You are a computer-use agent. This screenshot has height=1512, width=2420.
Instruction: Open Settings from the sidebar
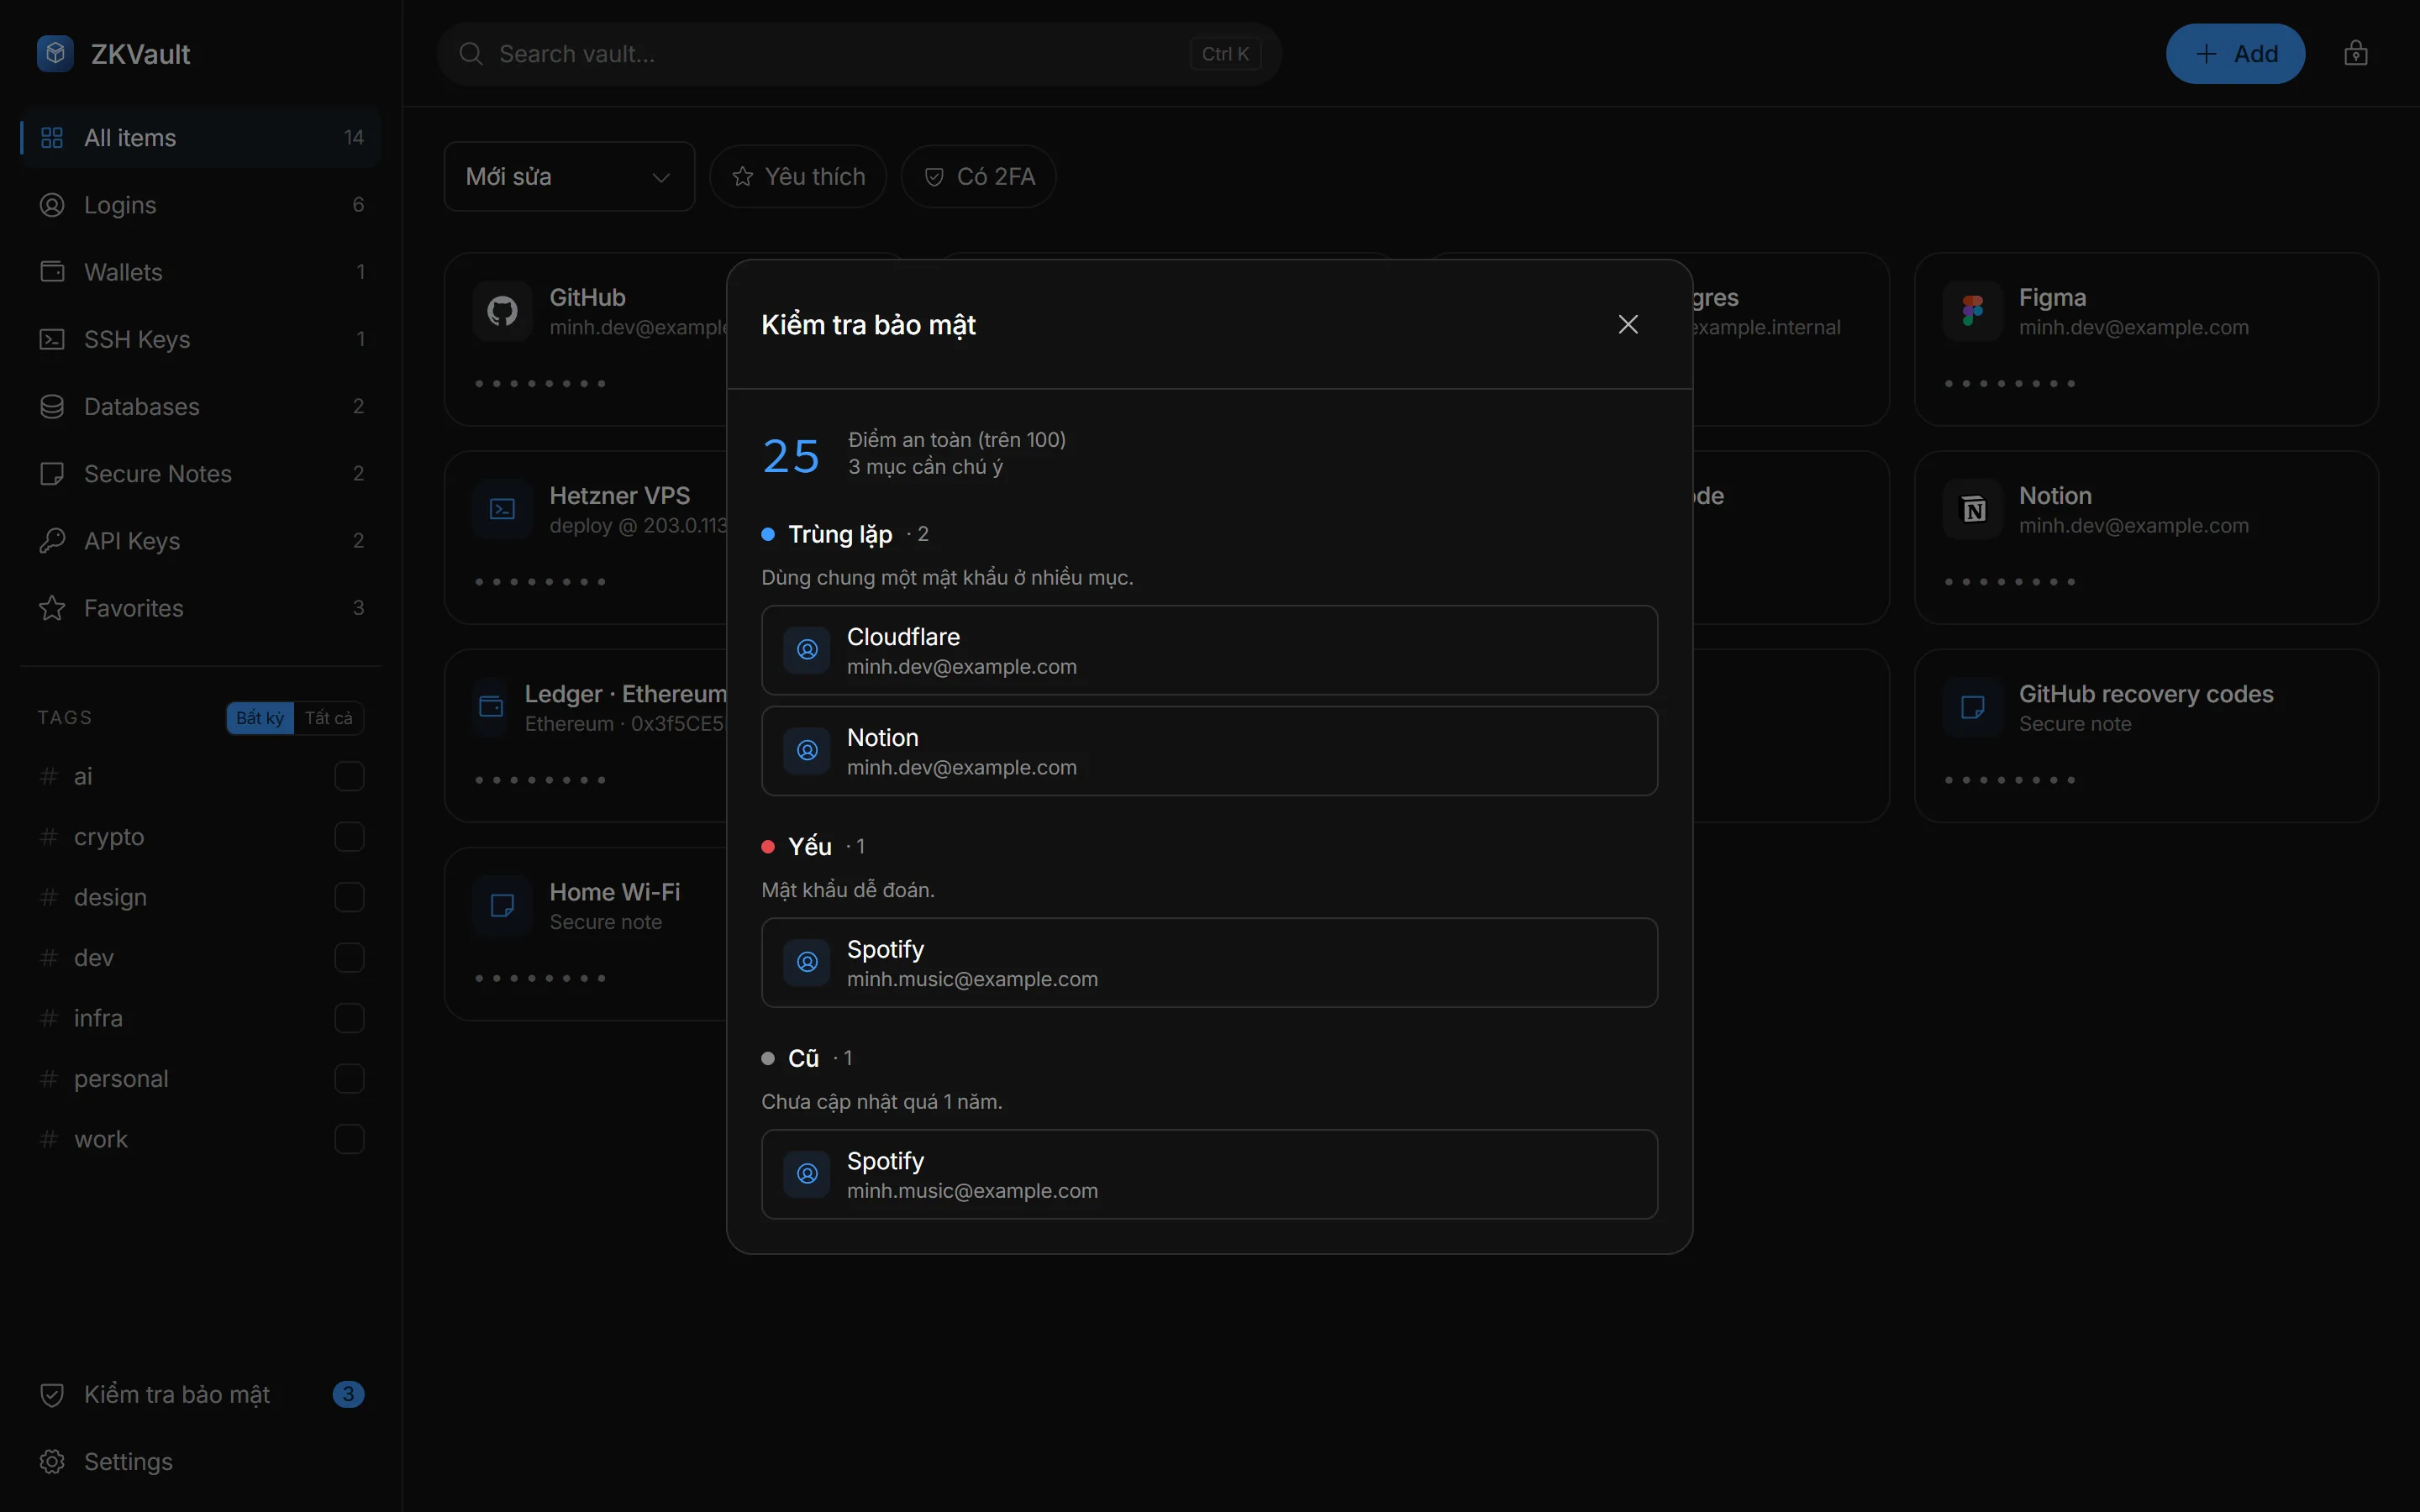(200, 1461)
